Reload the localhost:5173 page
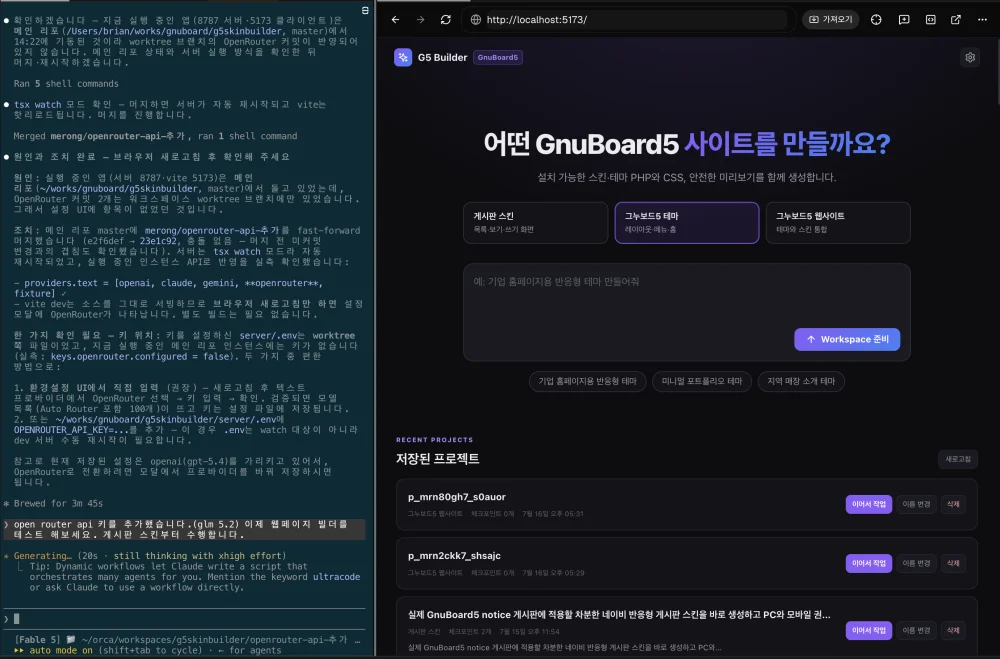This screenshot has width=1000, height=659. (x=446, y=20)
